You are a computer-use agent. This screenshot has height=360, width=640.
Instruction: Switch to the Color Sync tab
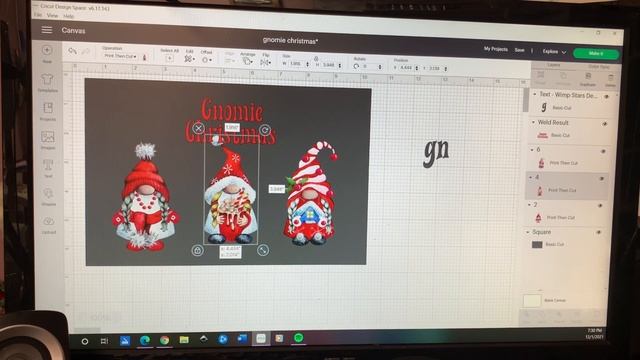(599, 66)
